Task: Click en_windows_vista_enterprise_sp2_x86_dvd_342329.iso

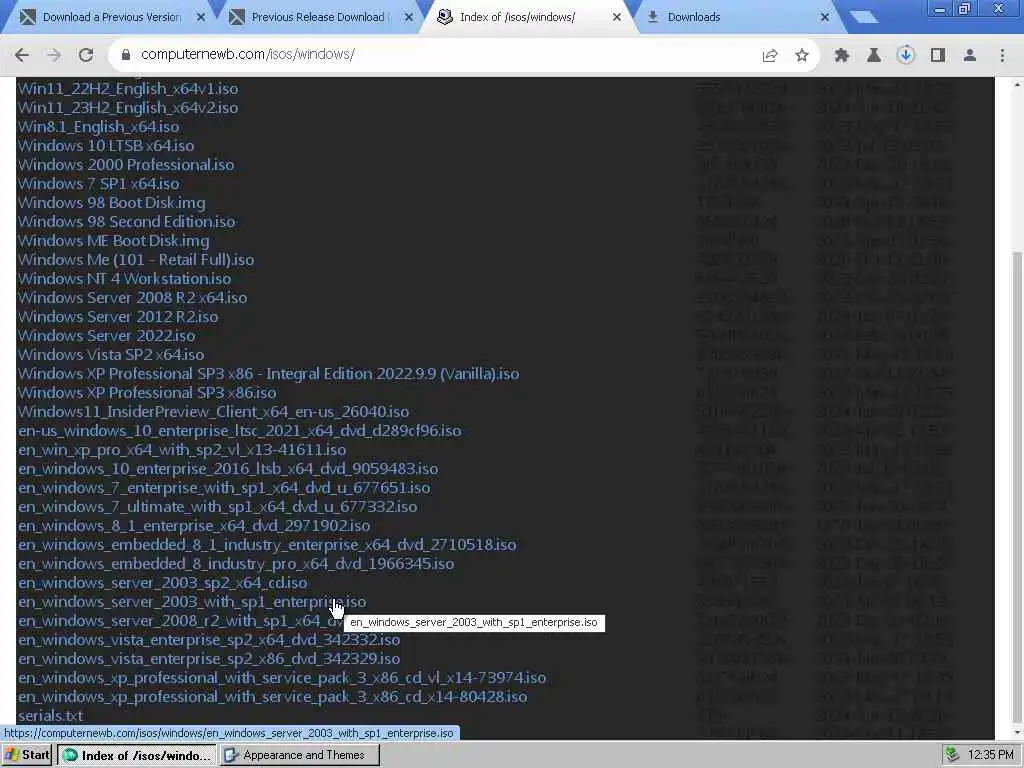Action: click(209, 659)
